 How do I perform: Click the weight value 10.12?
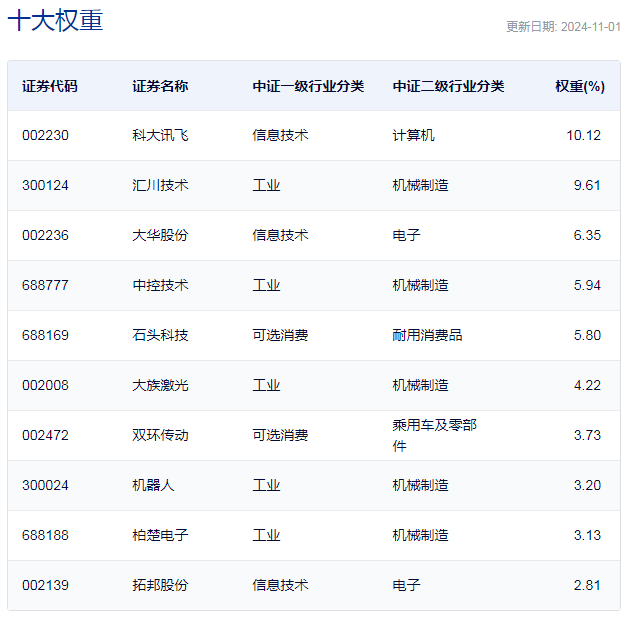pos(583,135)
